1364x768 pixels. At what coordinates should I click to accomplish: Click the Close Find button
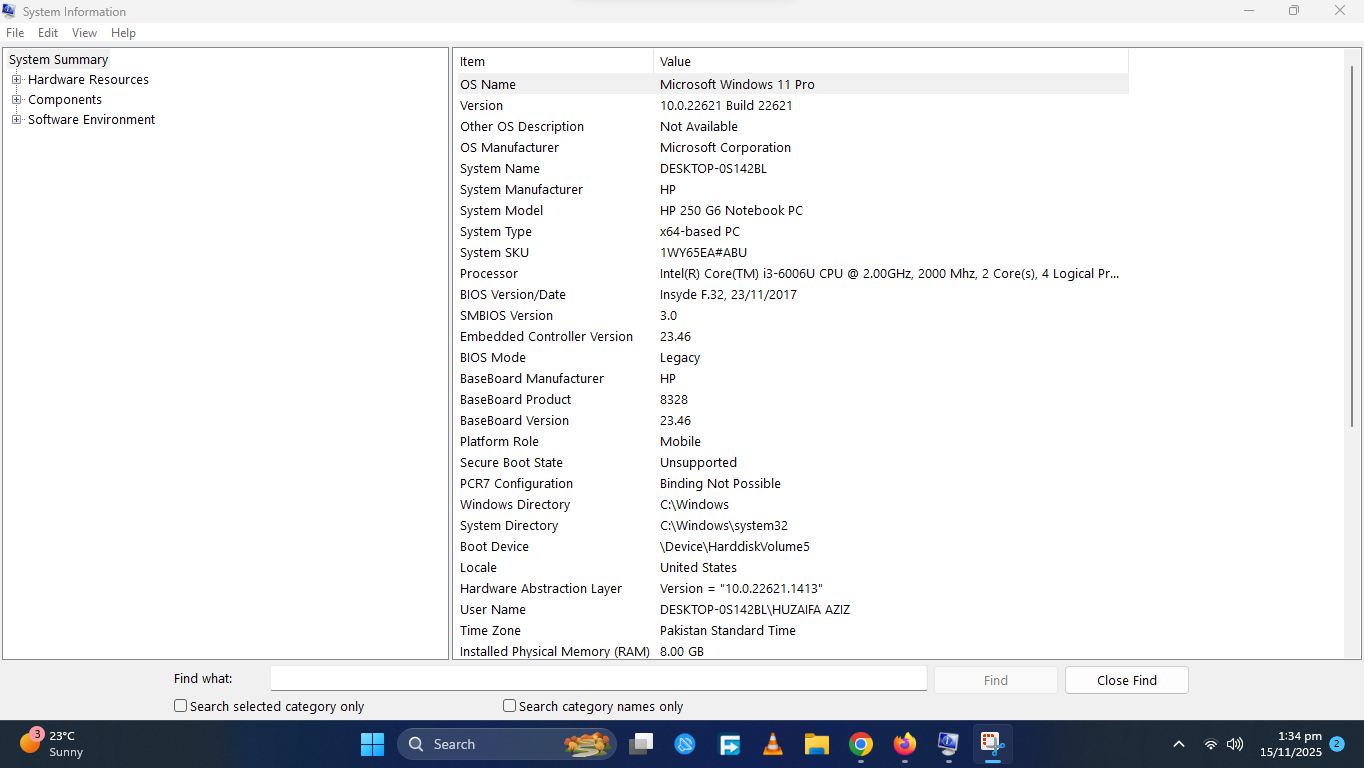tap(1126, 680)
